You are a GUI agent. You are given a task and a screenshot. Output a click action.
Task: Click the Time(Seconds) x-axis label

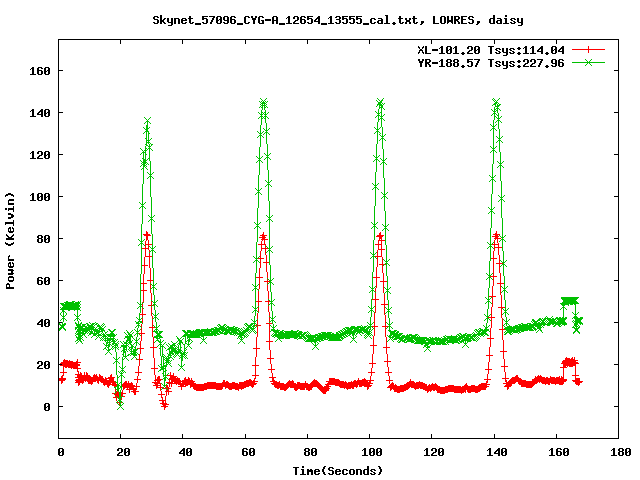[x=338, y=471]
